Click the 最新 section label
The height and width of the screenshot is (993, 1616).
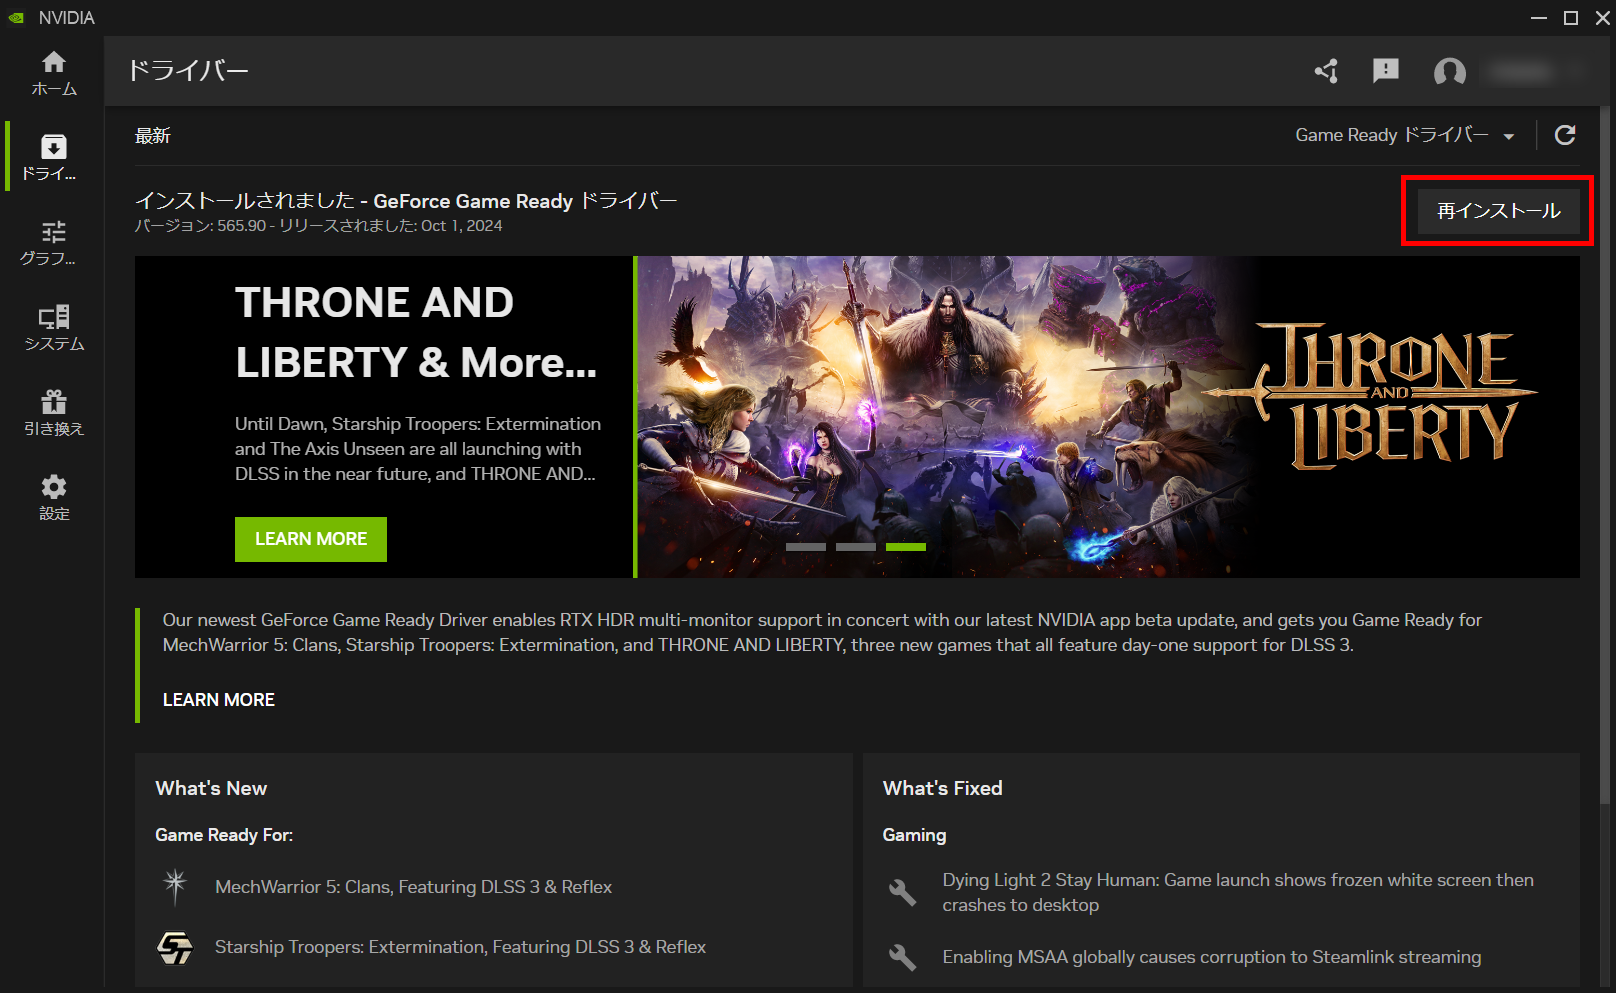tap(153, 136)
